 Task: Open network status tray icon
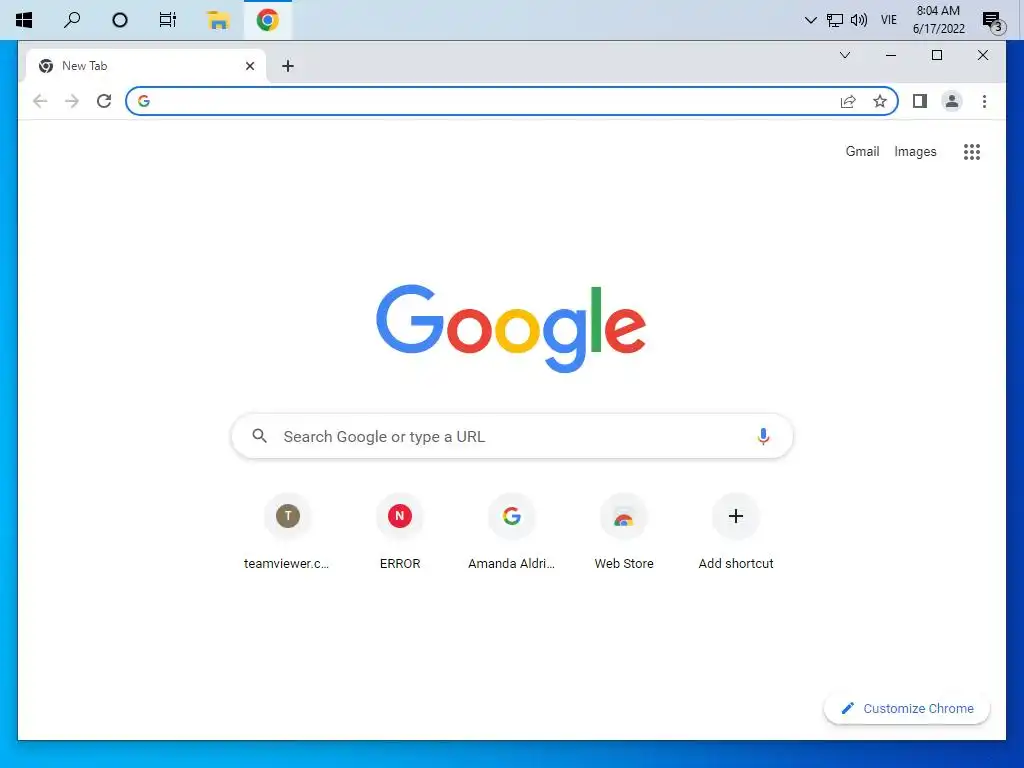click(835, 20)
